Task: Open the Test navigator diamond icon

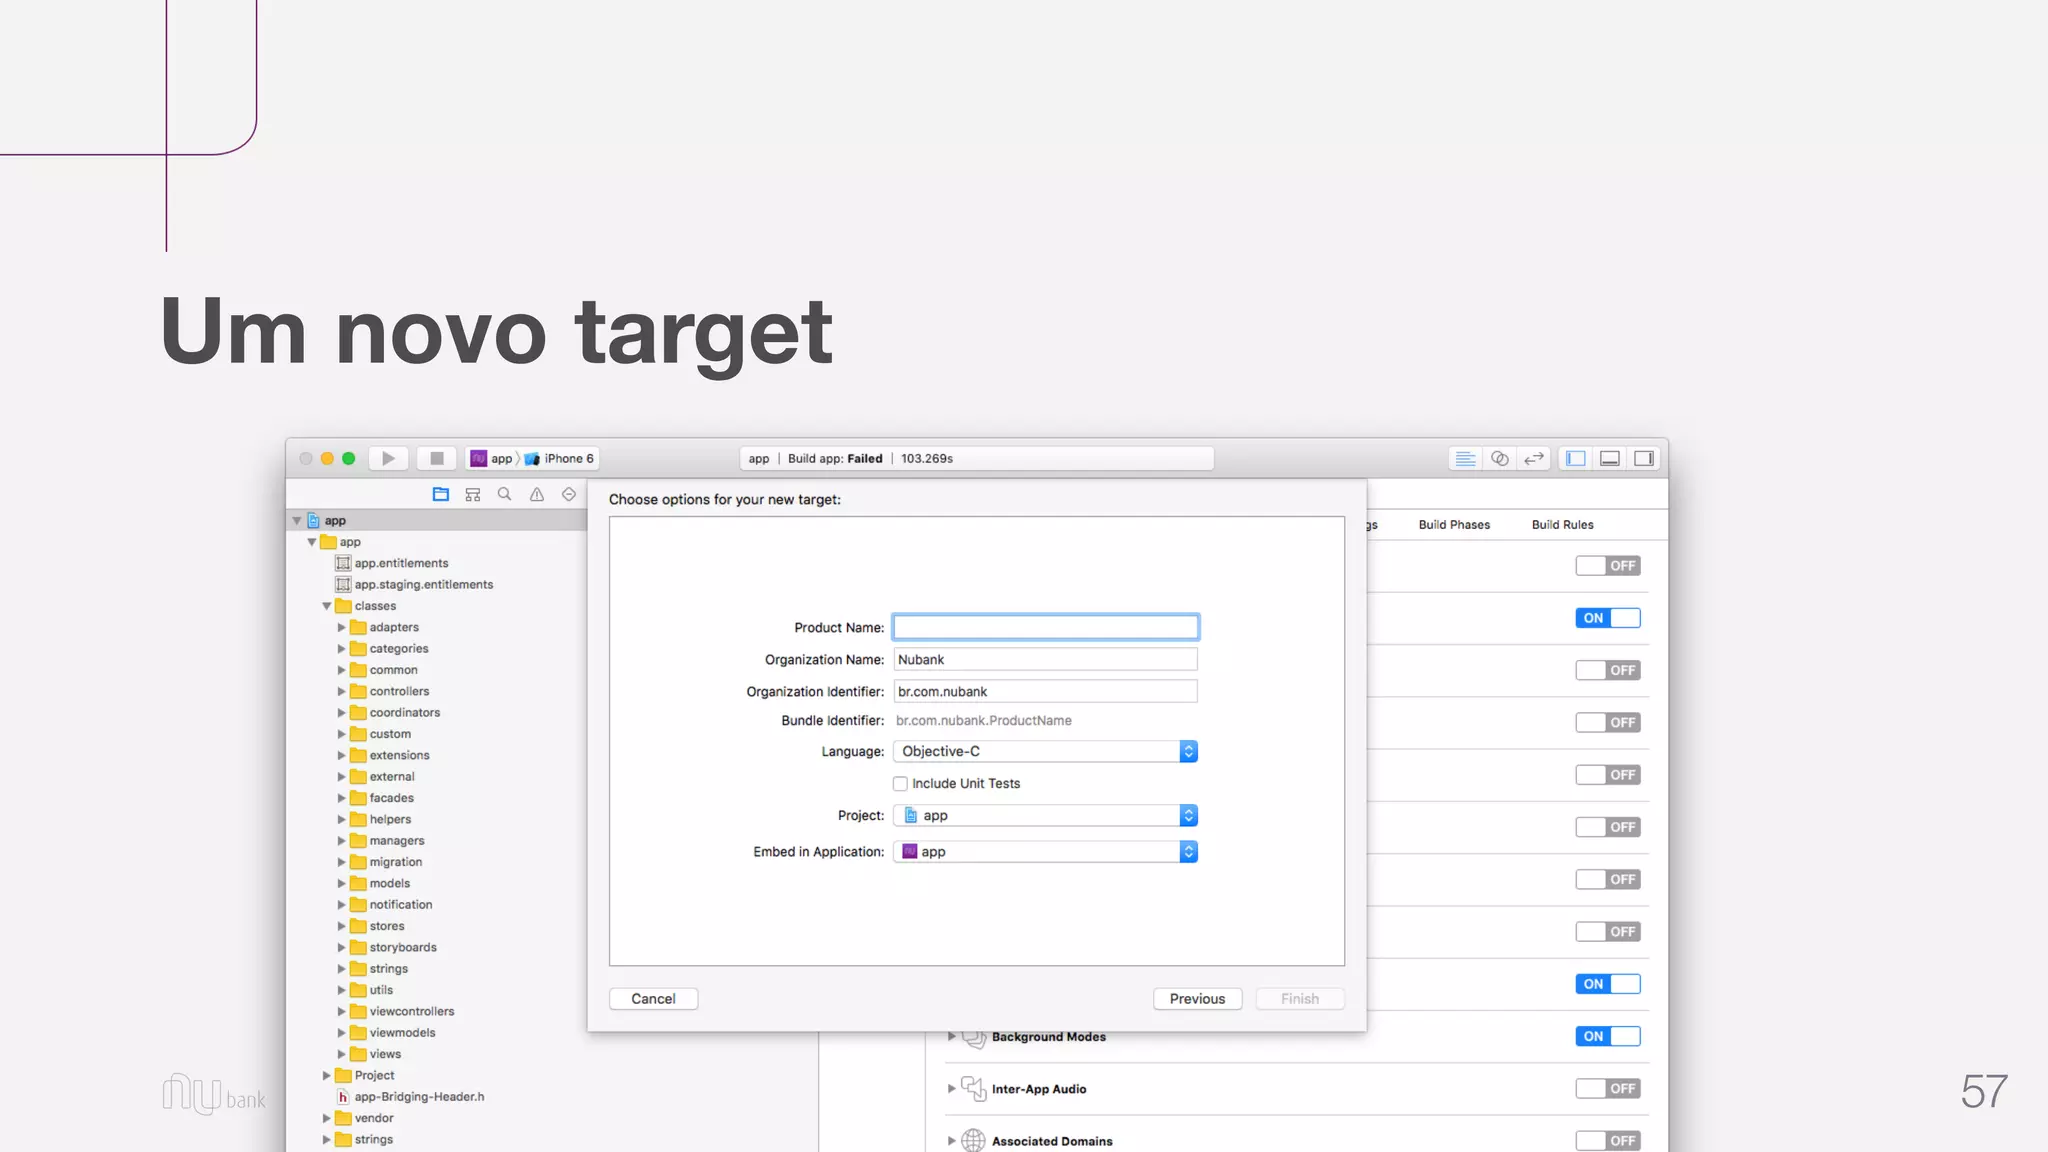Action: click(569, 494)
